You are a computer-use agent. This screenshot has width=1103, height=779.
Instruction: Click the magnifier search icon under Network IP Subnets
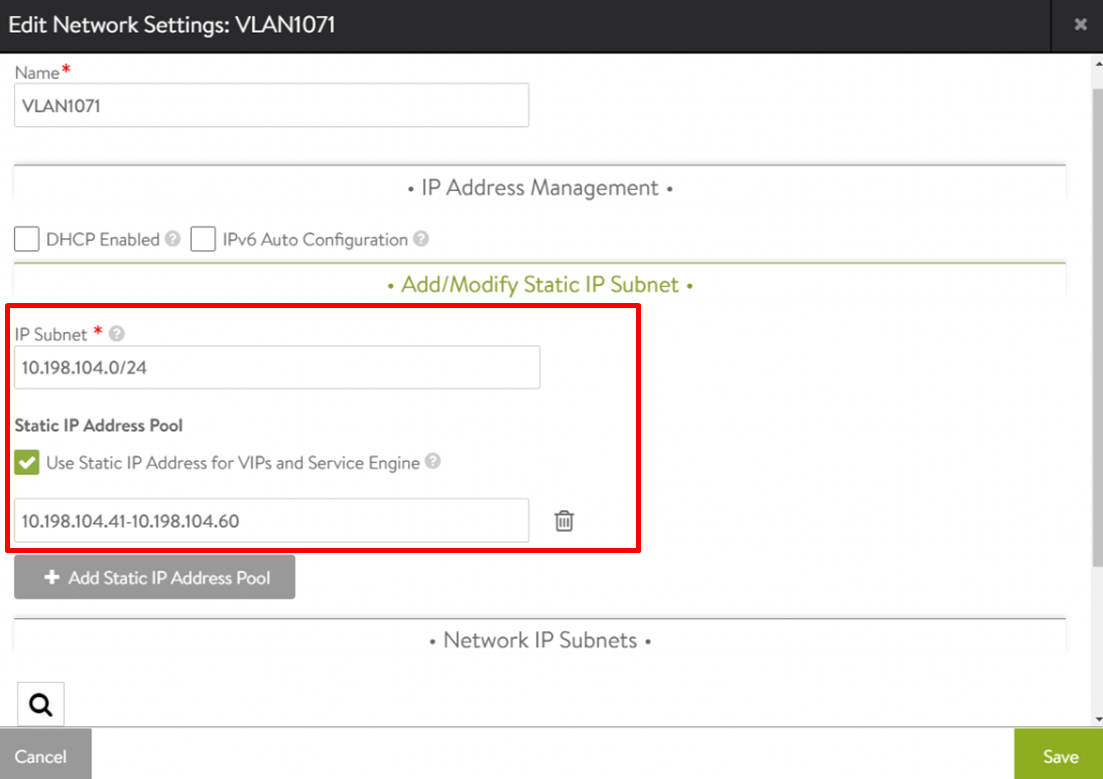tap(41, 704)
